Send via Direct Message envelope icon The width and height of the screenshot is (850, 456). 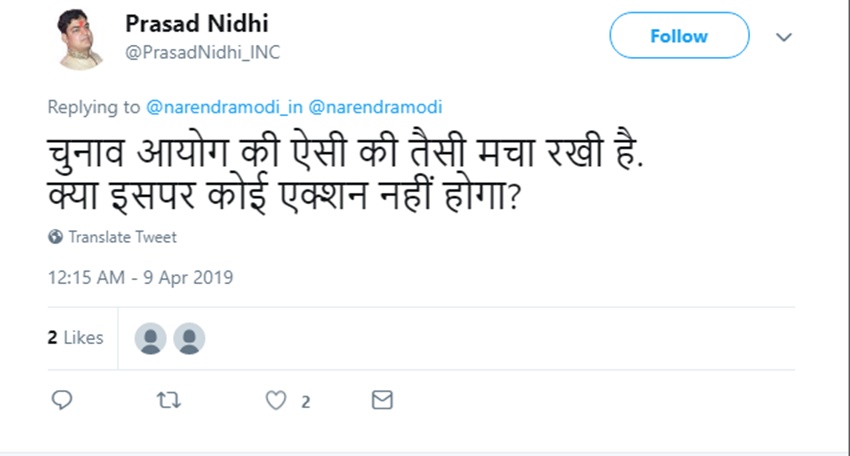click(x=382, y=400)
